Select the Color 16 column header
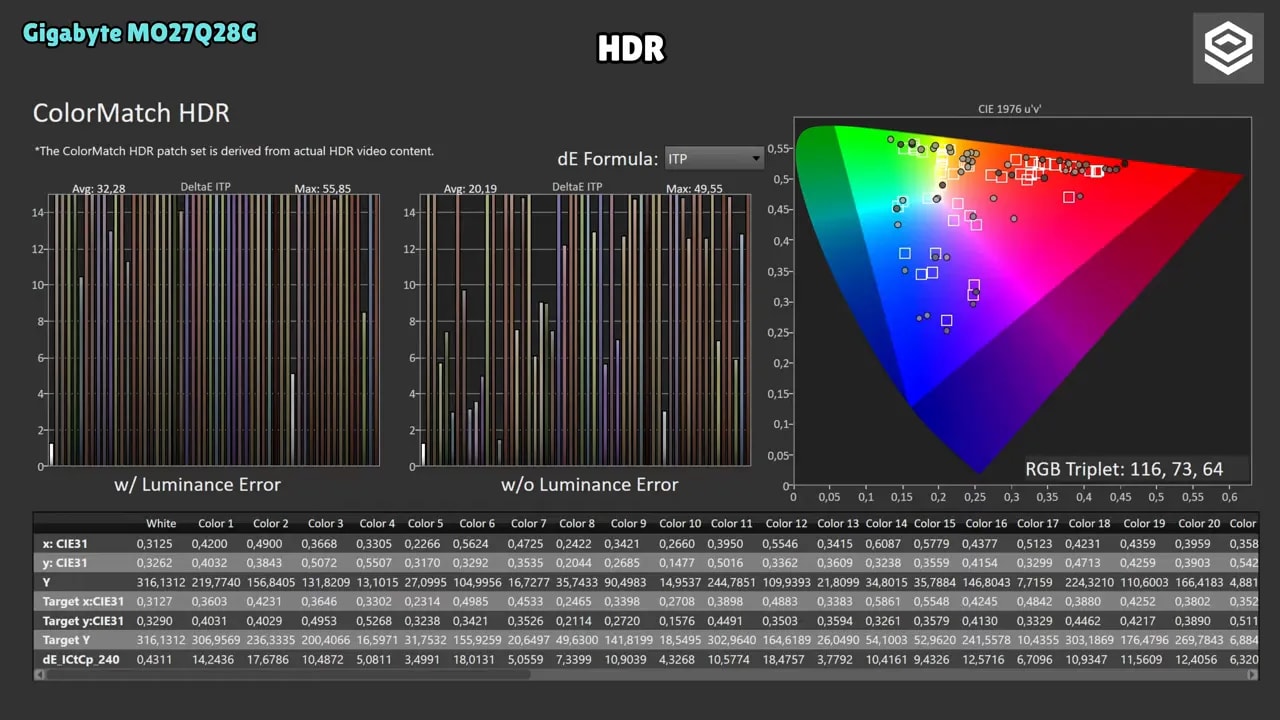 pos(986,523)
